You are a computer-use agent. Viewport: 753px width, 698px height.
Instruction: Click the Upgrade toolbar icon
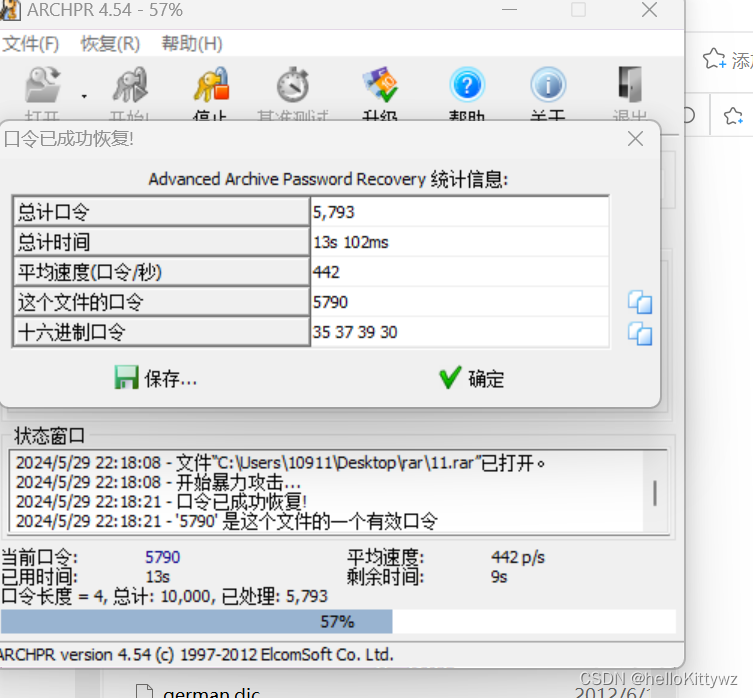point(380,85)
